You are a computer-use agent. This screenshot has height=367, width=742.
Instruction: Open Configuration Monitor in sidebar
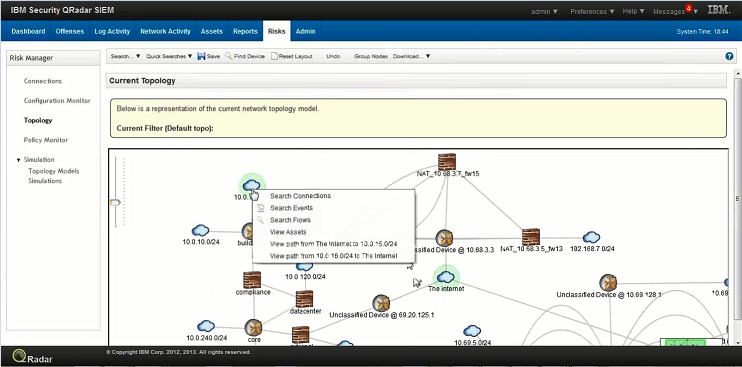(57, 101)
